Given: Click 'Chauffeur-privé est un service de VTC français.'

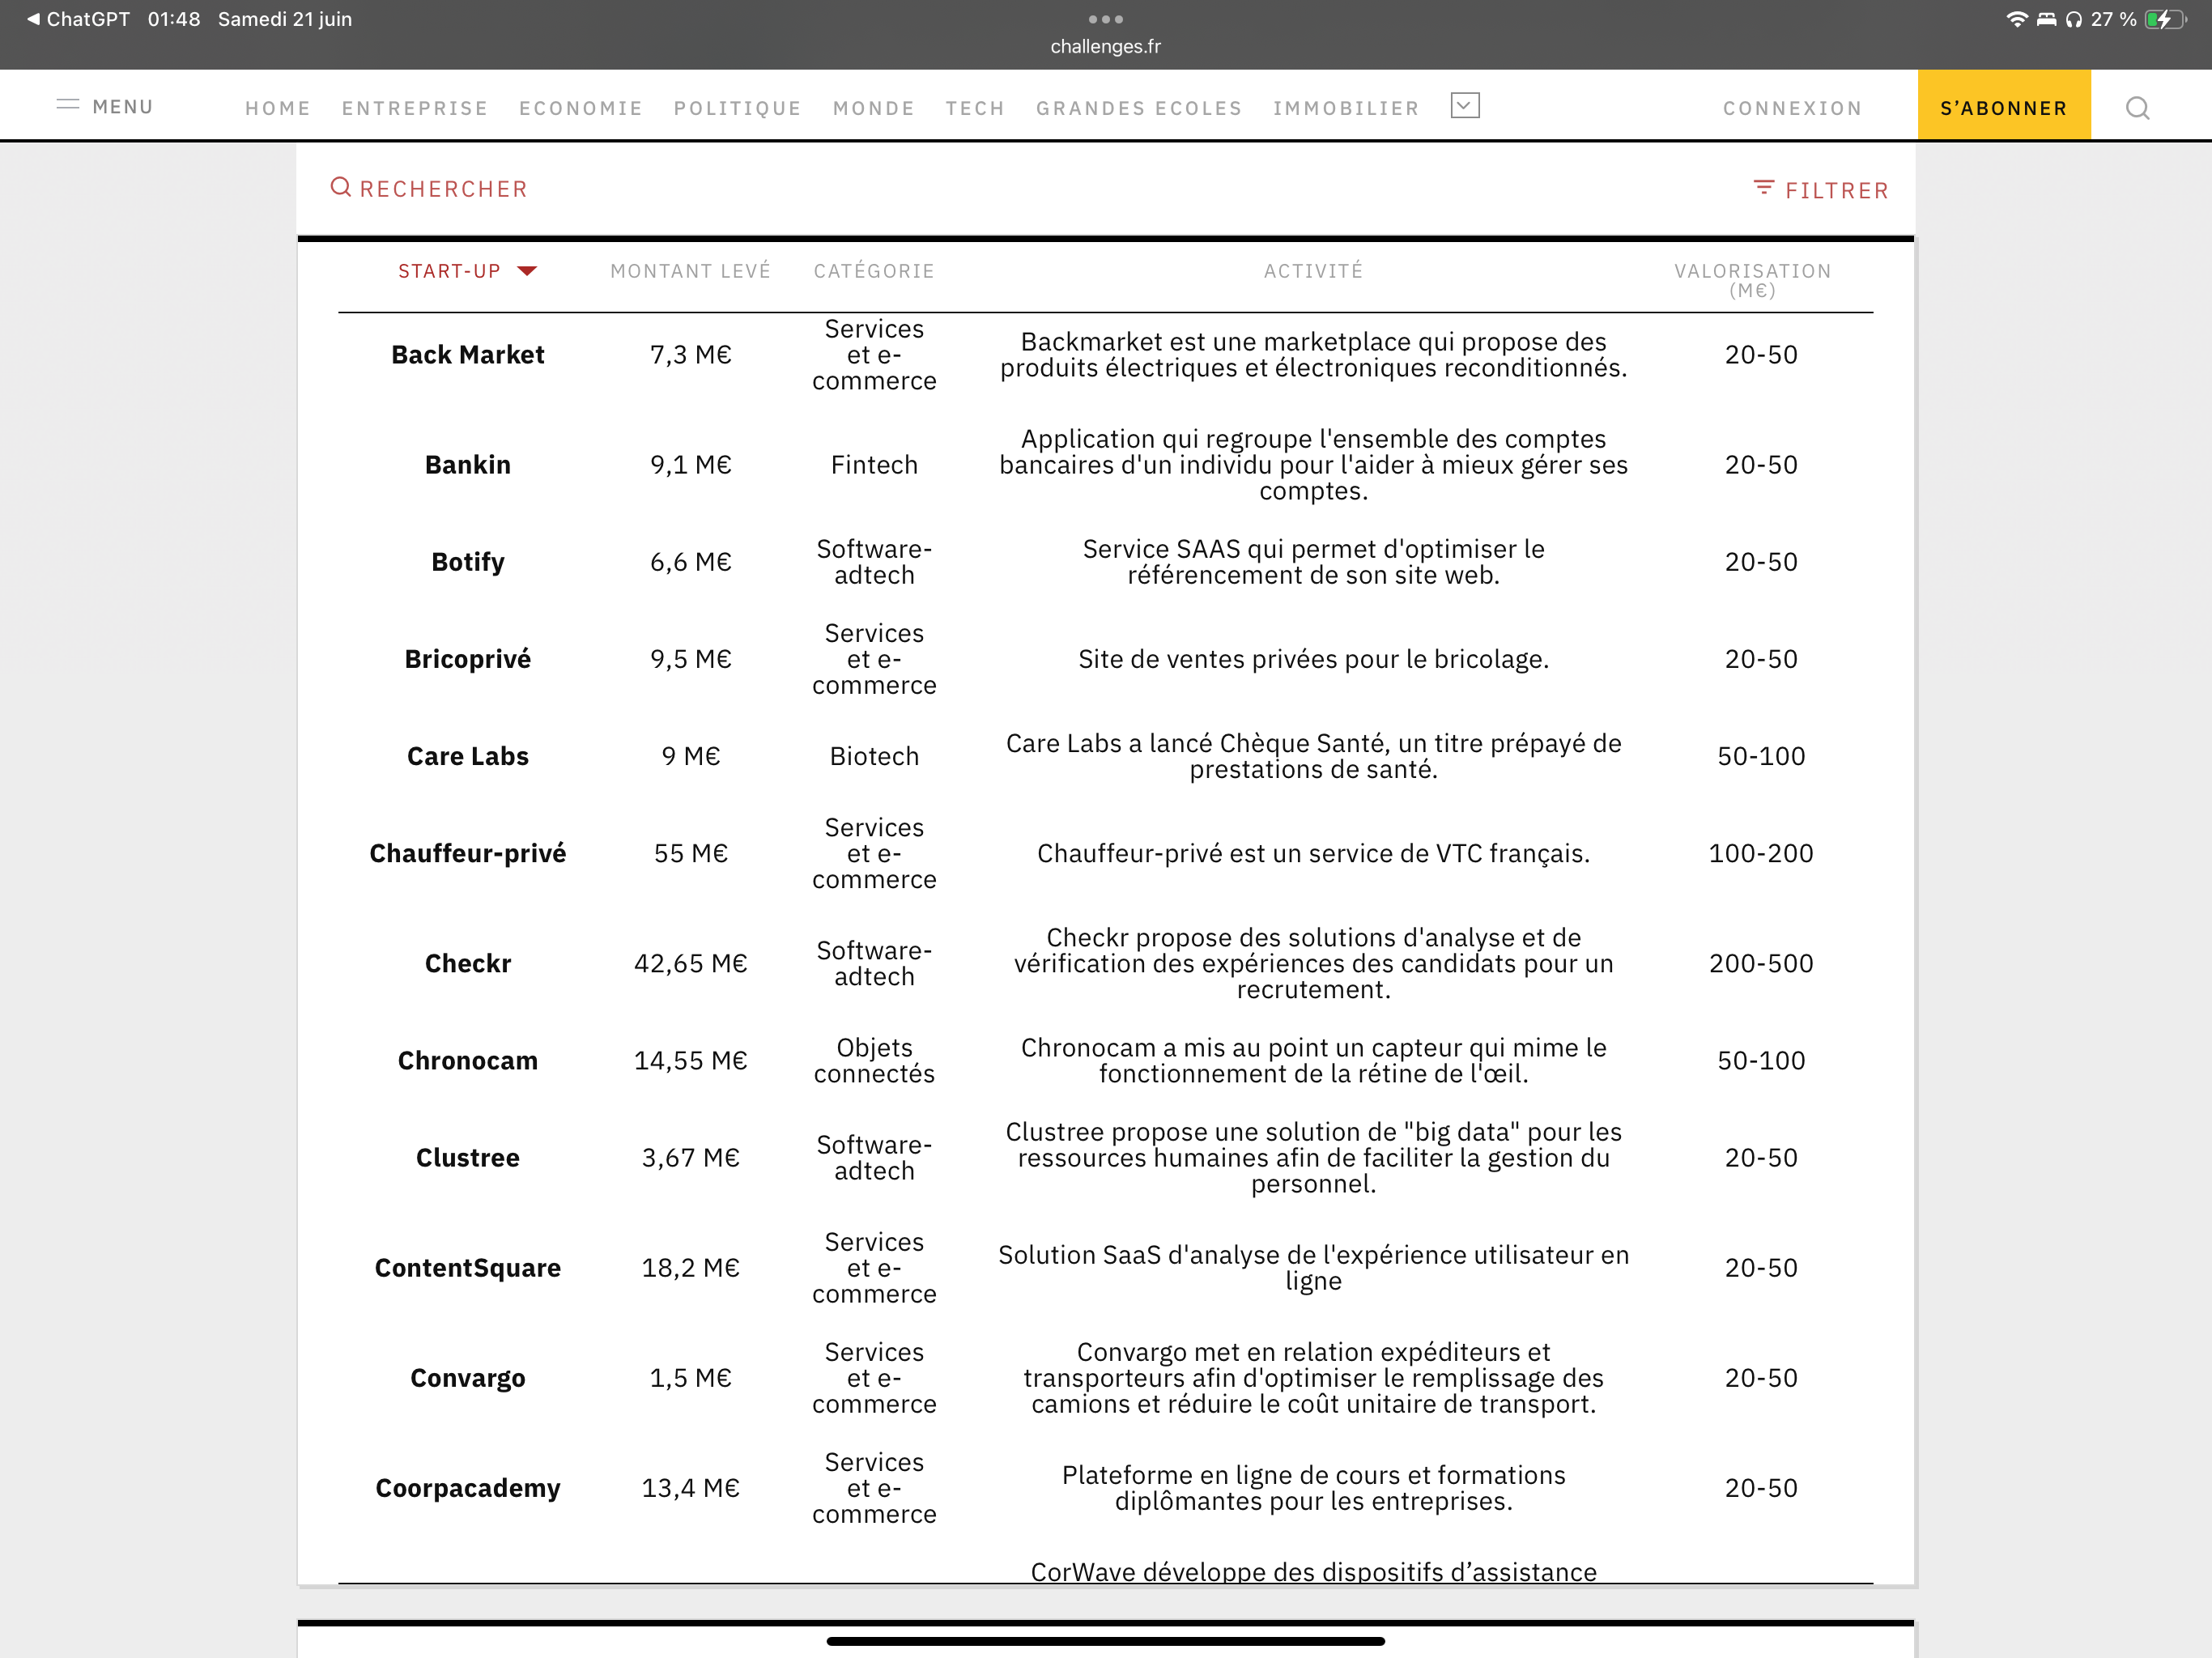Looking at the screenshot, I should click(1313, 853).
